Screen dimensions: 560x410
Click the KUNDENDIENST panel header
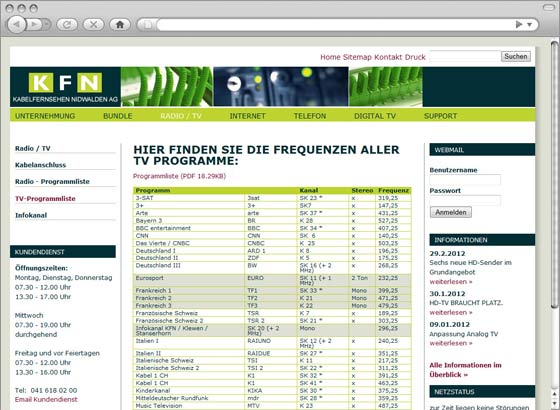point(63,251)
